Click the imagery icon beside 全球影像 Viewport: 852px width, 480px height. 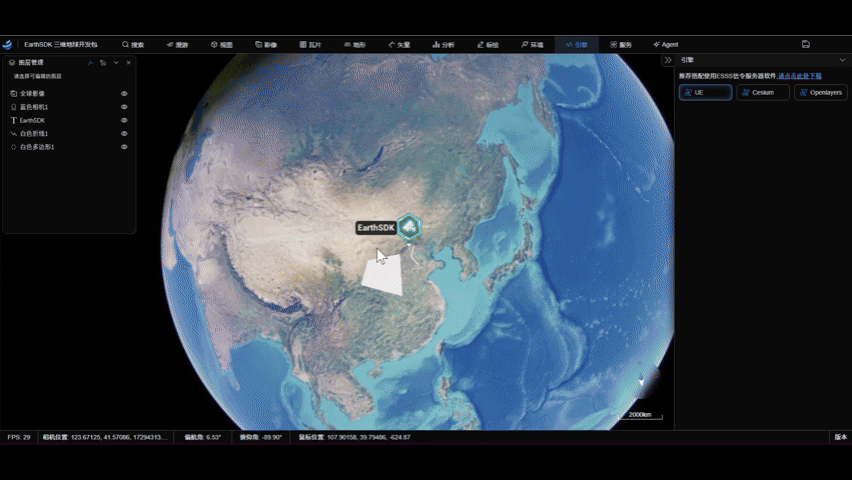(x=14, y=93)
